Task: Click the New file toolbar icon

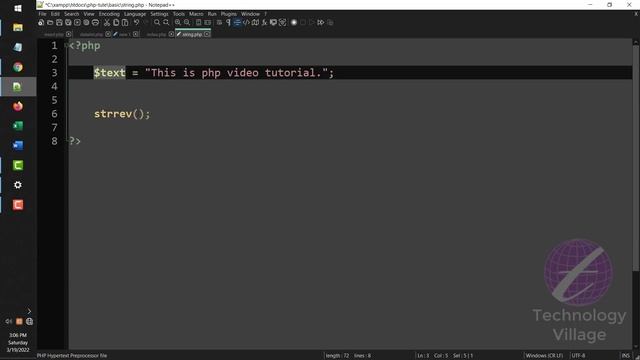Action: point(41,22)
